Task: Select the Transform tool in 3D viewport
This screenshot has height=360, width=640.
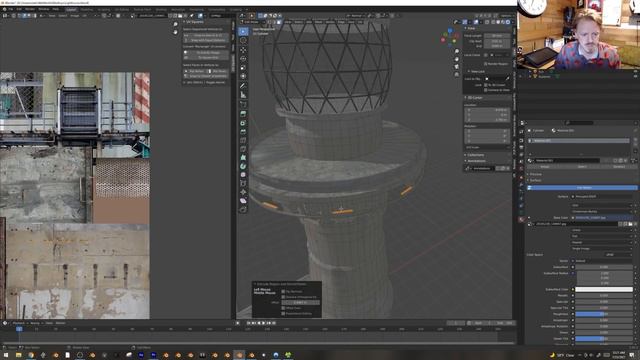Action: click(243, 76)
